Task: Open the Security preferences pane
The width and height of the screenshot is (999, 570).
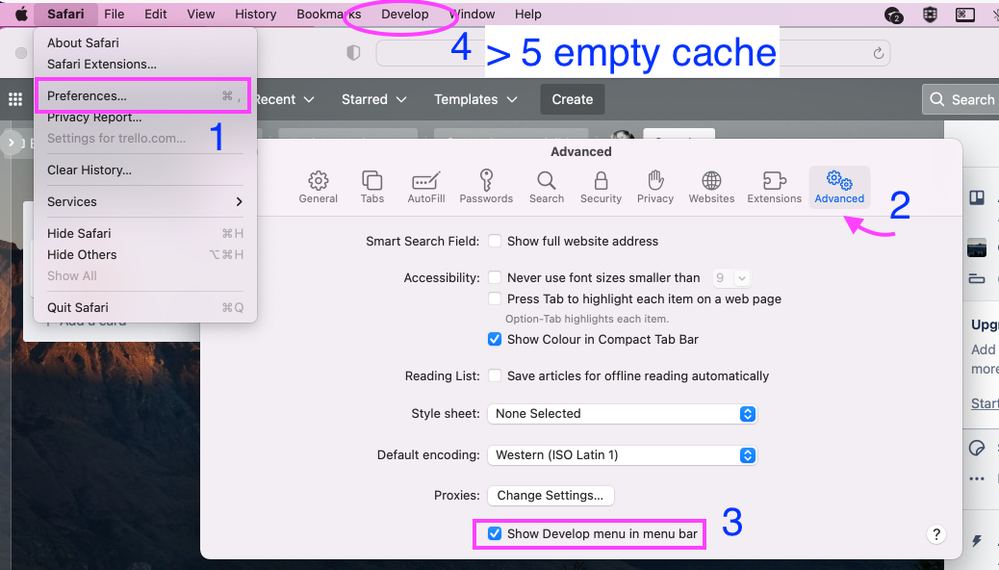Action: point(601,187)
